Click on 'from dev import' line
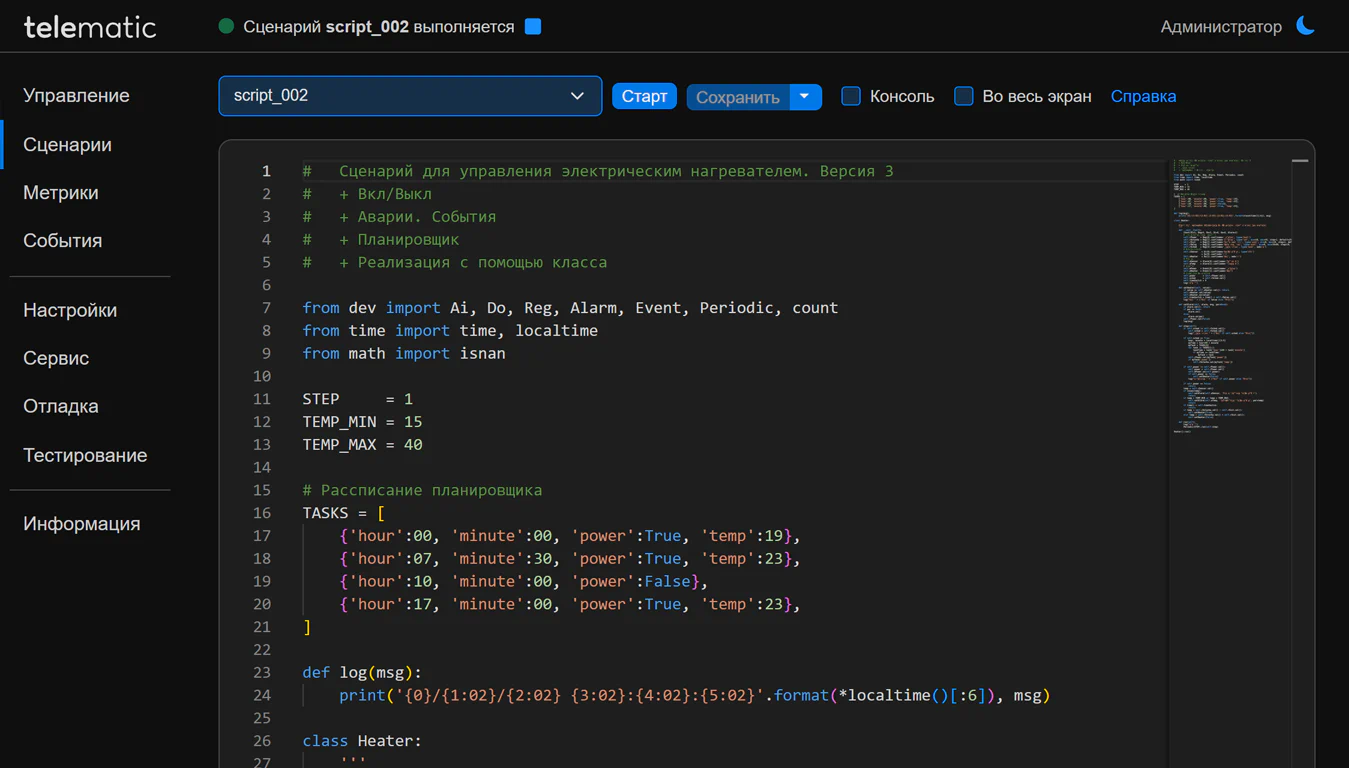The height and width of the screenshot is (768, 1349). coord(570,308)
